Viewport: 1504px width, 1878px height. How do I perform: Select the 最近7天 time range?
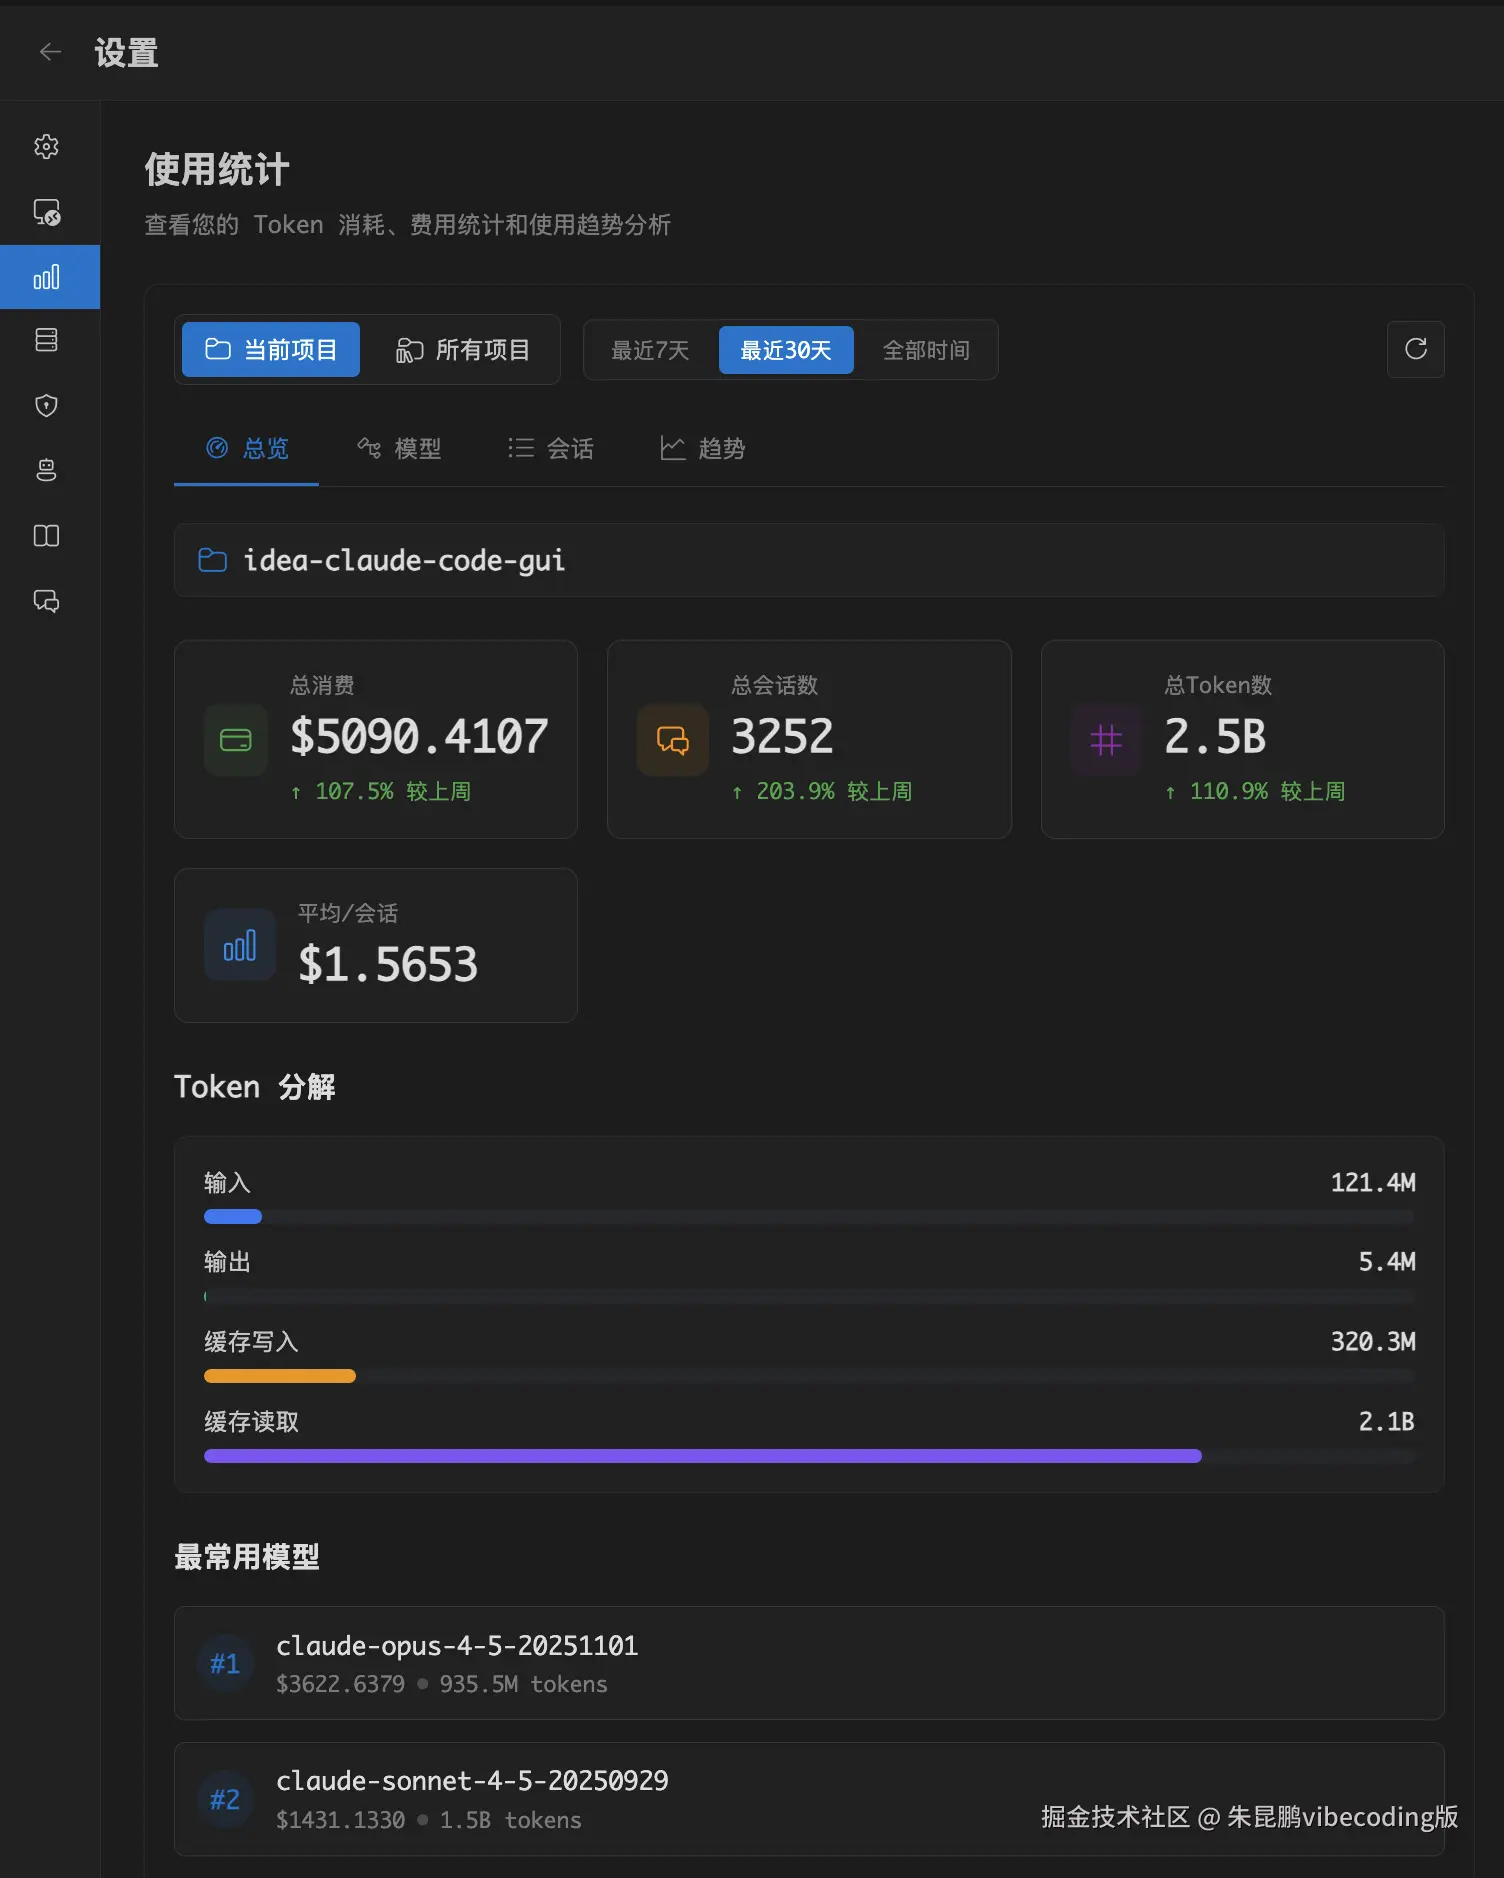tap(650, 350)
